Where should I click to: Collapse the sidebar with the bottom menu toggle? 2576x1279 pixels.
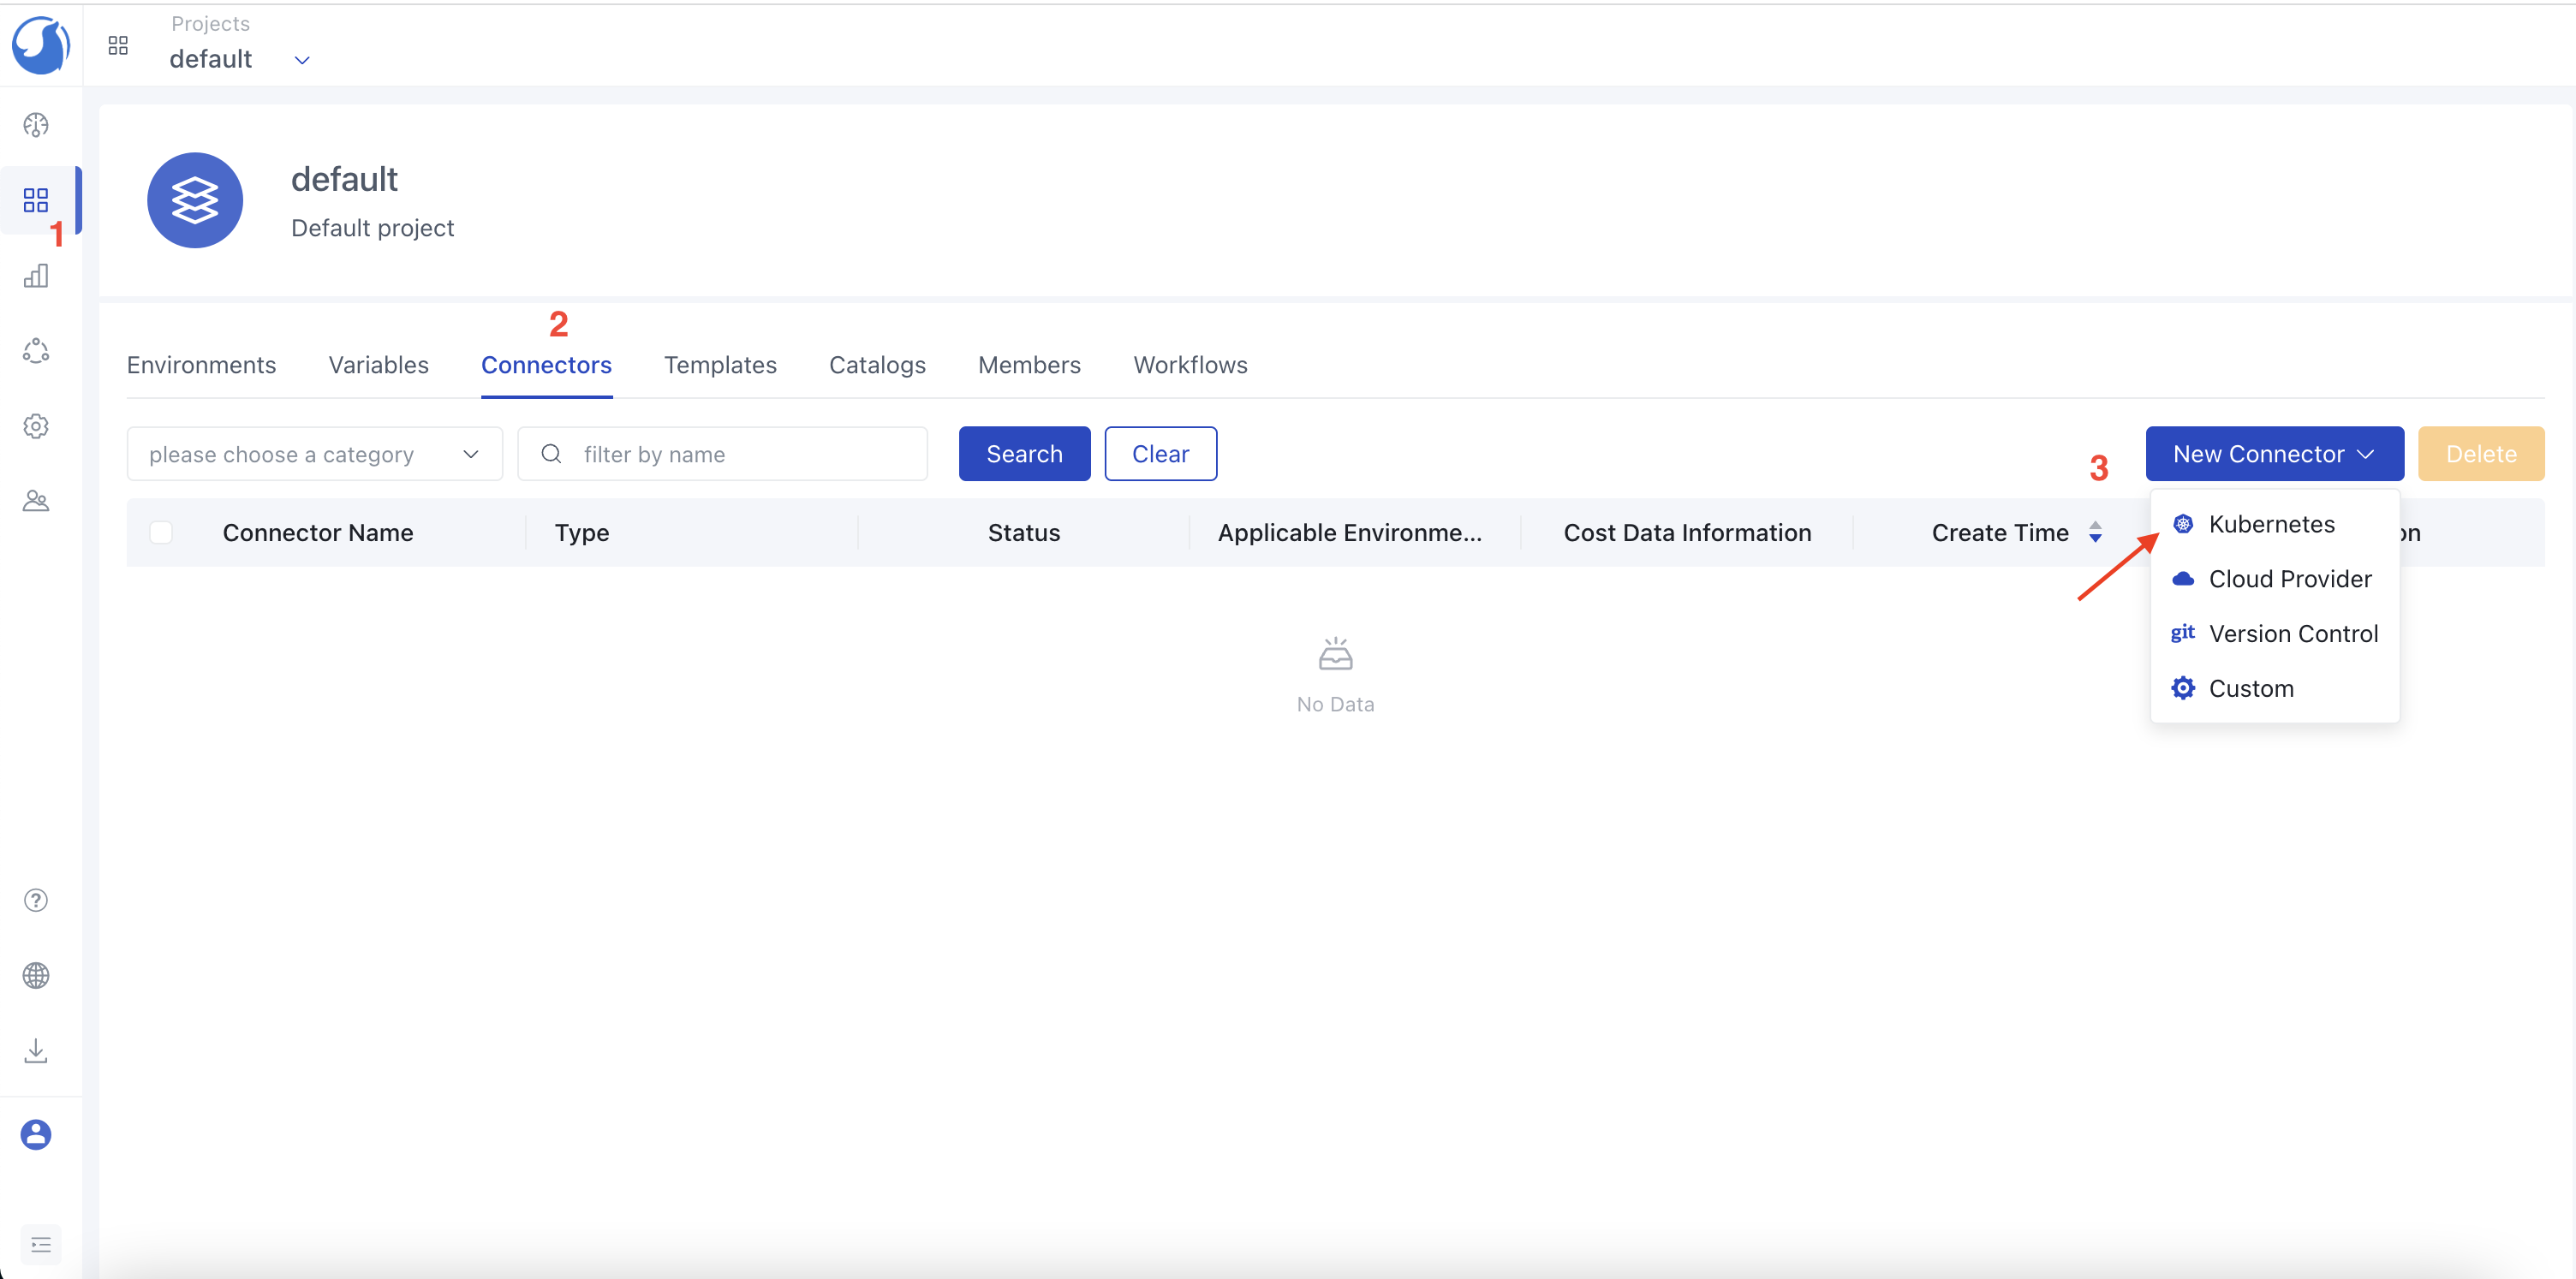click(x=41, y=1244)
